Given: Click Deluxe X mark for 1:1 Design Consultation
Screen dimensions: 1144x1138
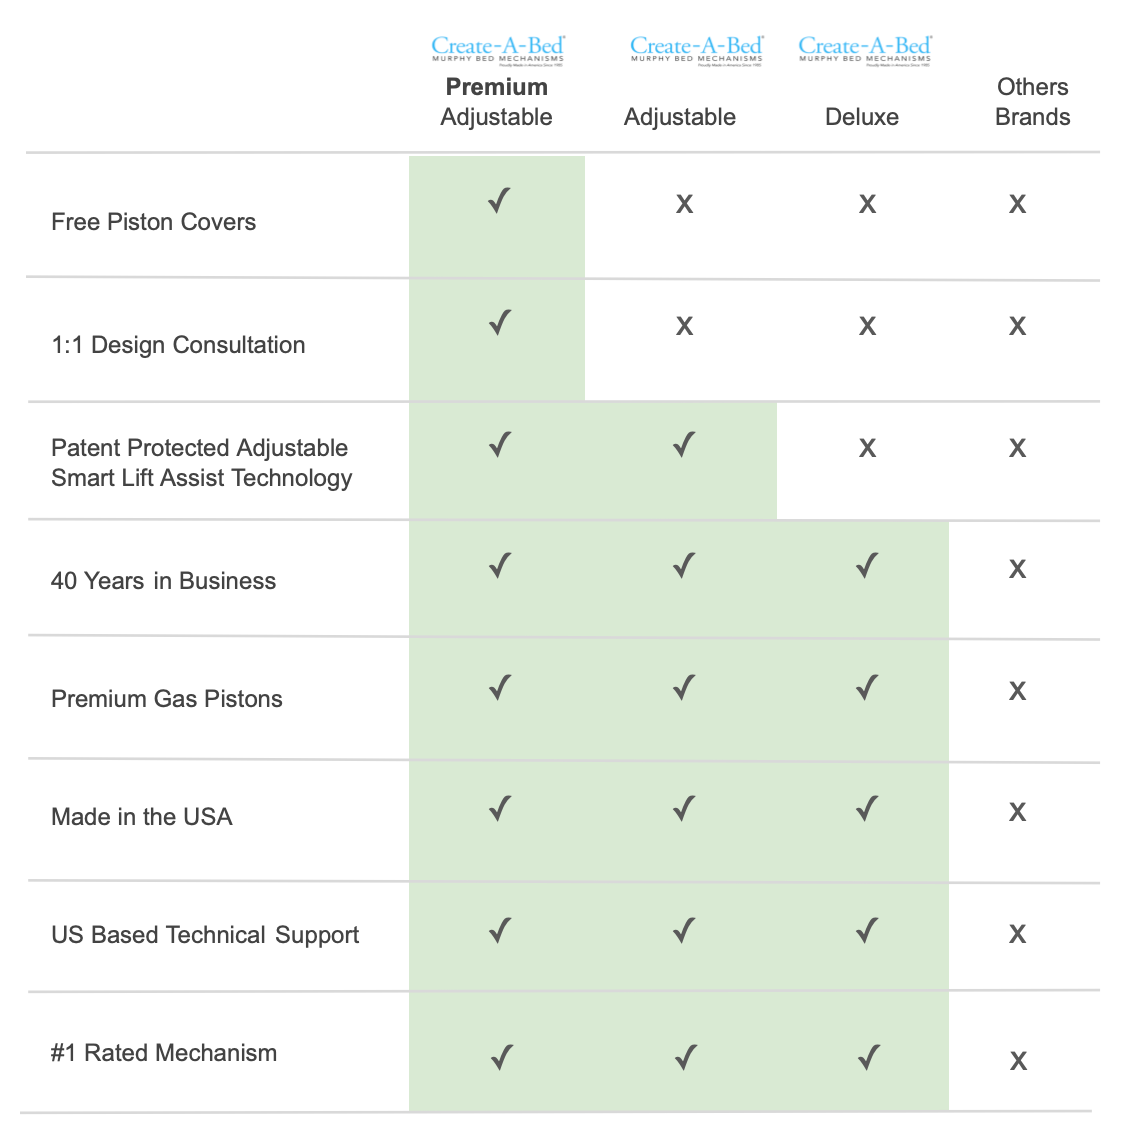Looking at the screenshot, I should coord(867,326).
